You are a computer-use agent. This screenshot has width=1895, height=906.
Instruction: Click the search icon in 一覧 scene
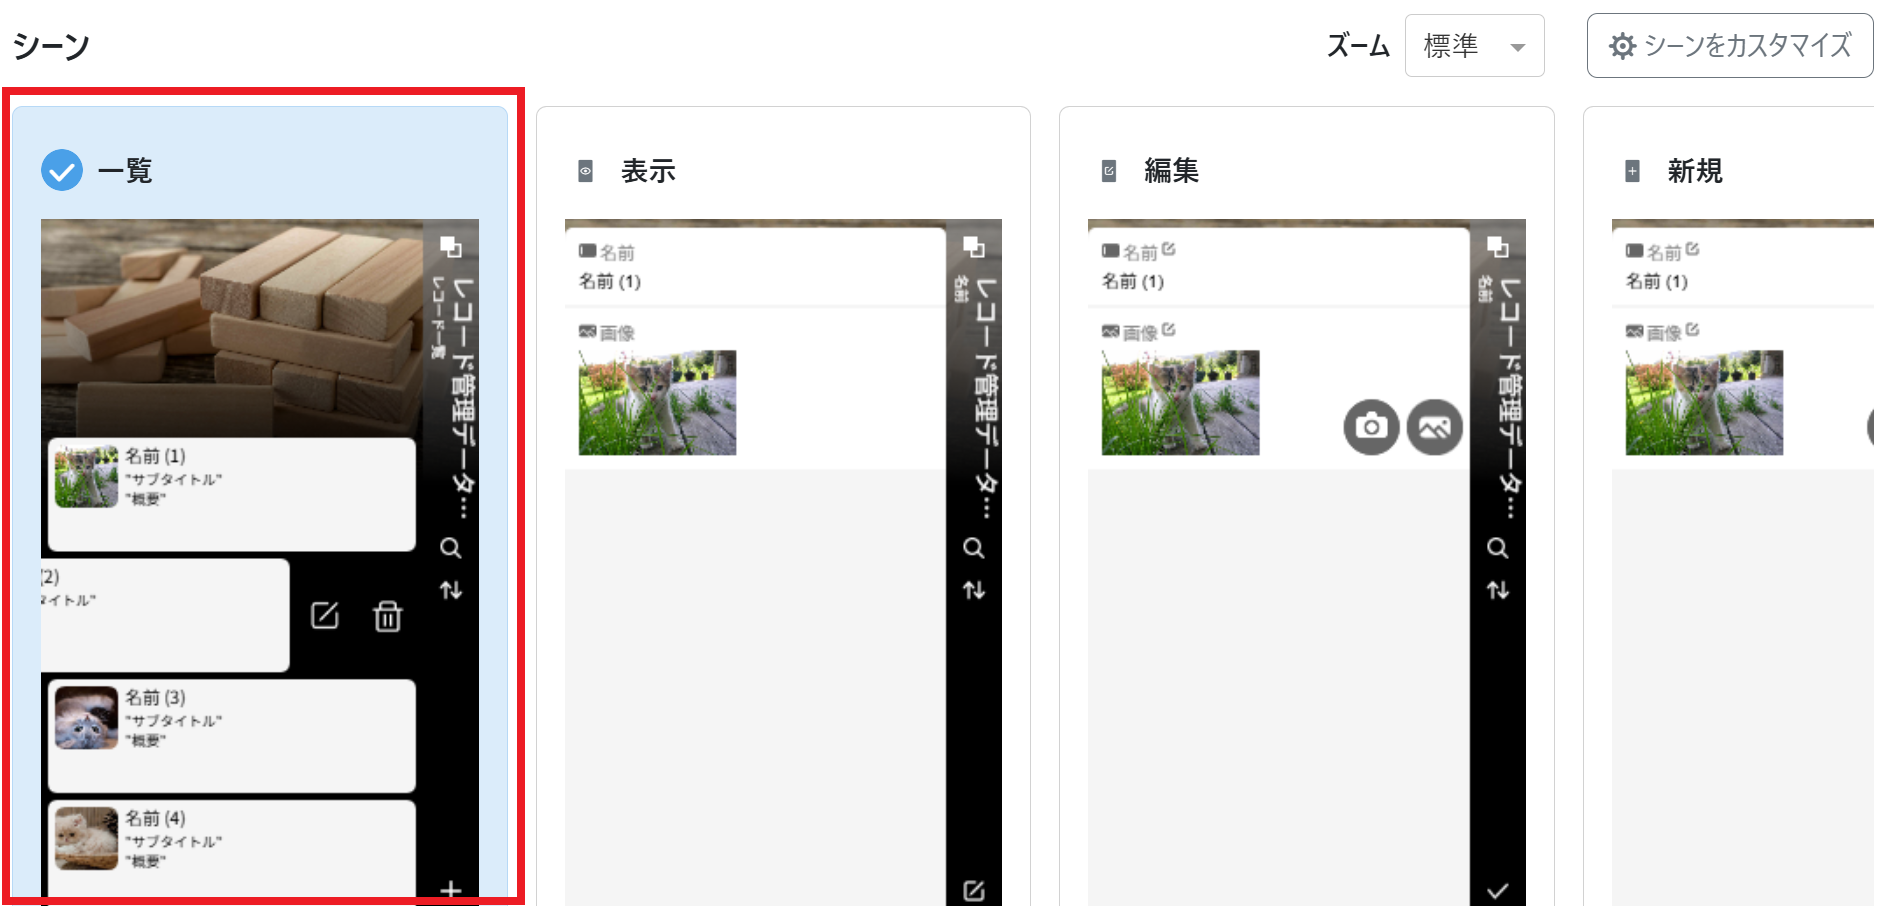[x=451, y=548]
